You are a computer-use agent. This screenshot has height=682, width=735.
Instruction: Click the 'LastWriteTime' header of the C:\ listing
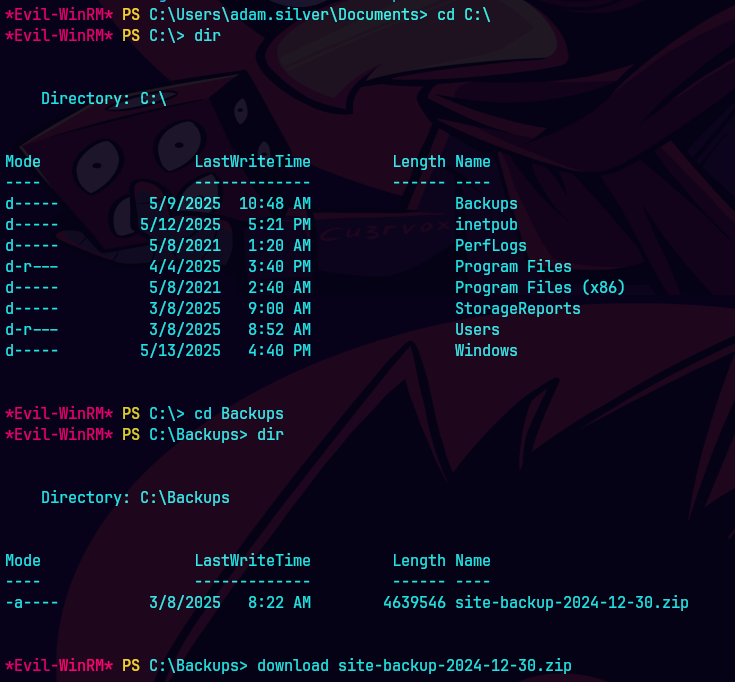pyautogui.click(x=253, y=162)
